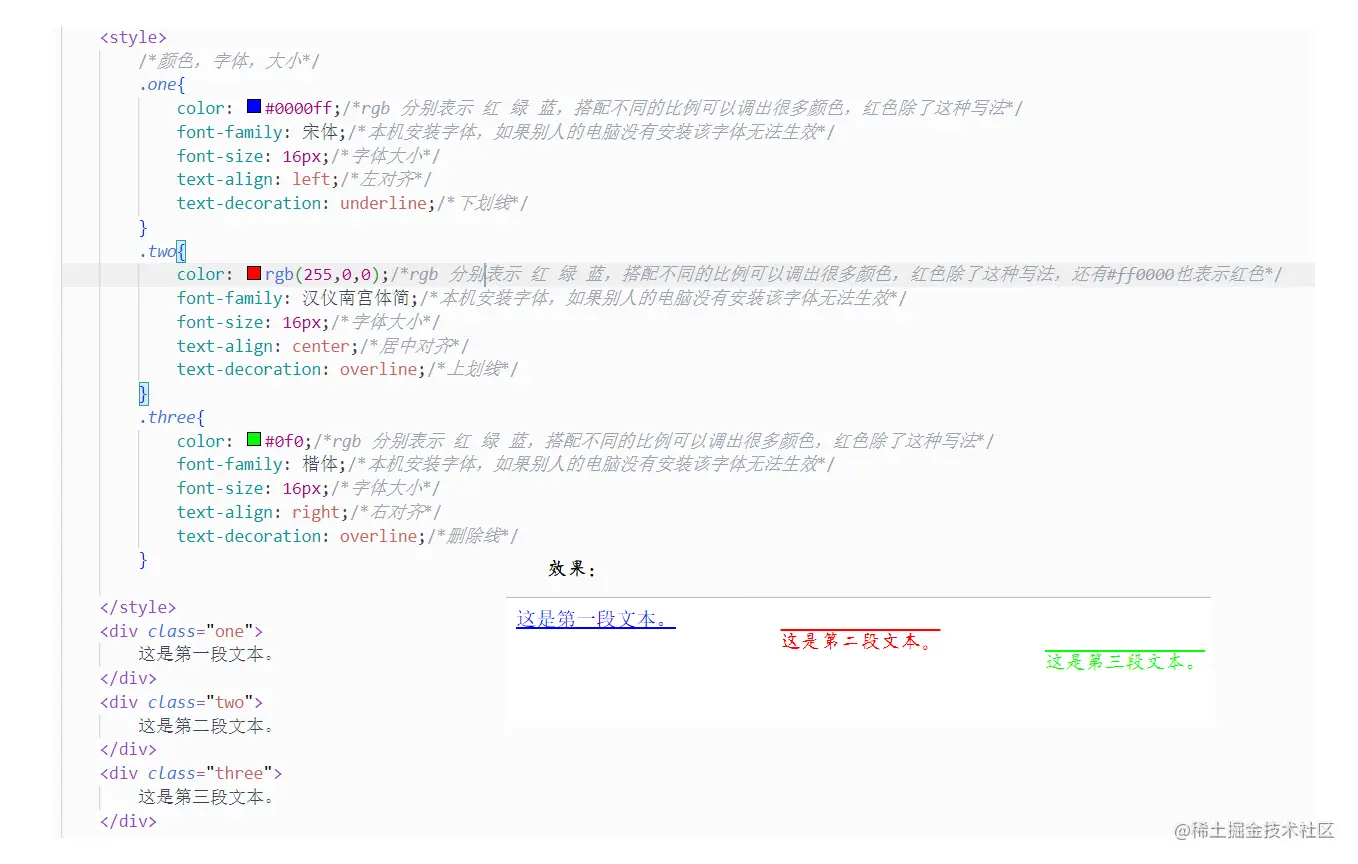Click the text-align right value
This screenshot has width=1358, height=864.
(316, 512)
